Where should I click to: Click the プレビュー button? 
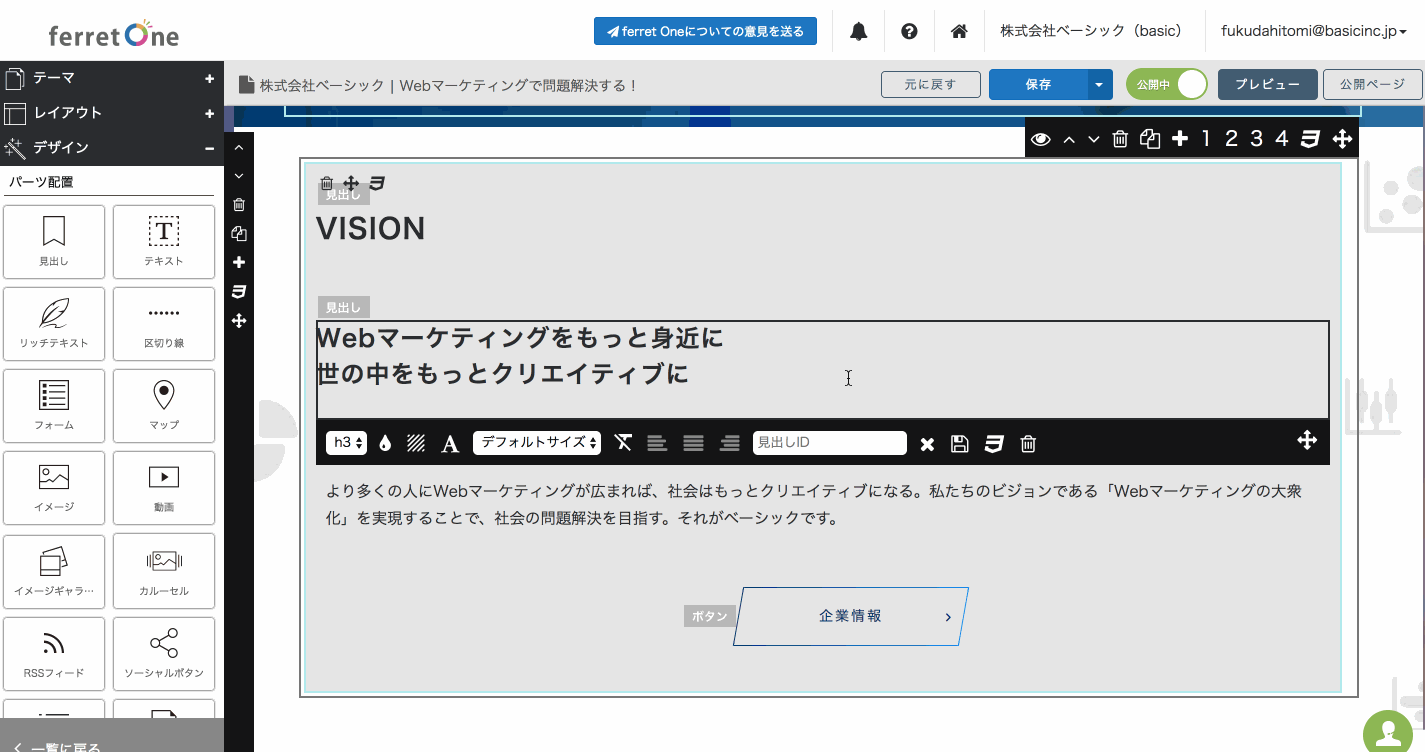[x=1267, y=85]
